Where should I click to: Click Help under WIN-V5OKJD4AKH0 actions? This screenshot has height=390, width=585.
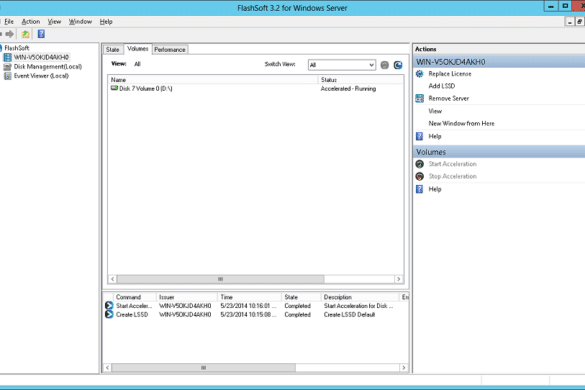click(435, 136)
